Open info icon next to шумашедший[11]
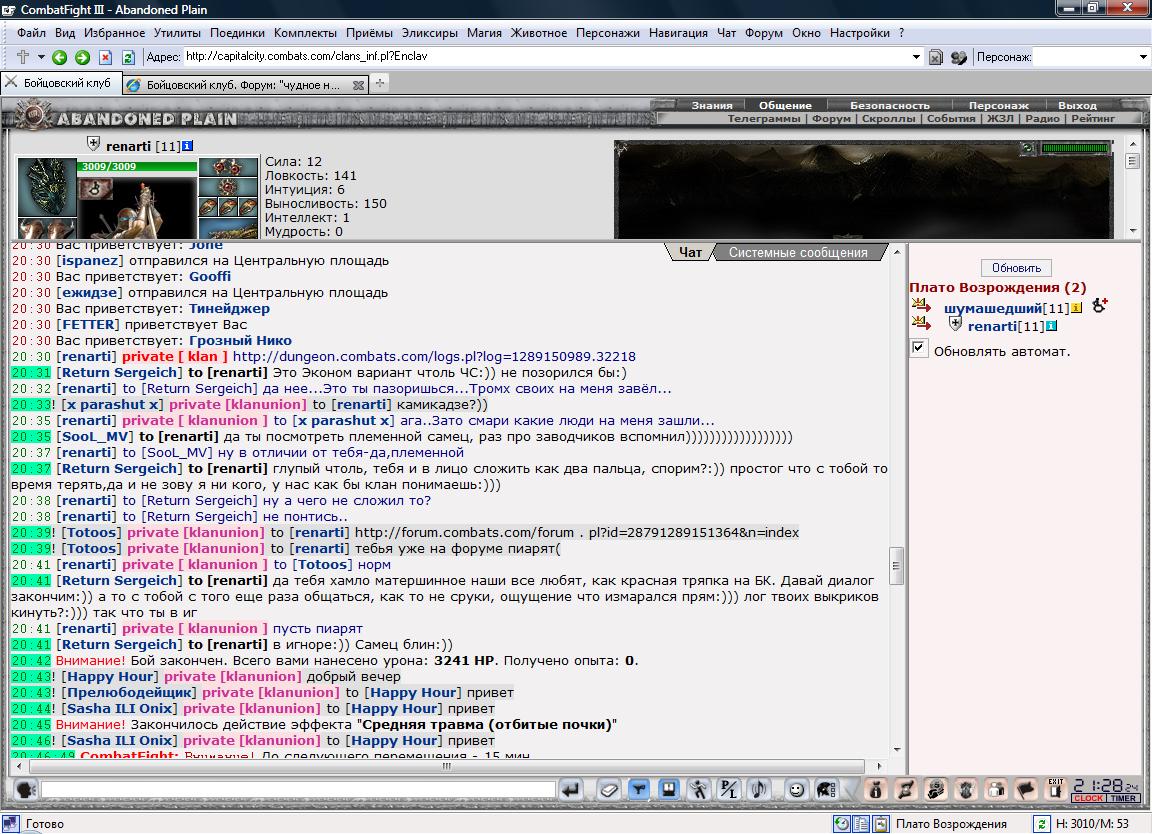Image resolution: width=1152 pixels, height=834 pixels. click(1076, 309)
